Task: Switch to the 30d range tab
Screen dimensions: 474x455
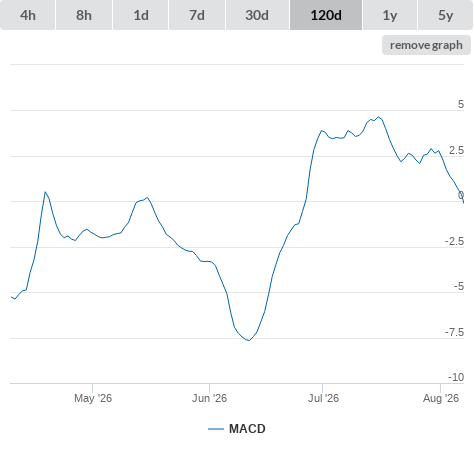Action: coord(257,15)
